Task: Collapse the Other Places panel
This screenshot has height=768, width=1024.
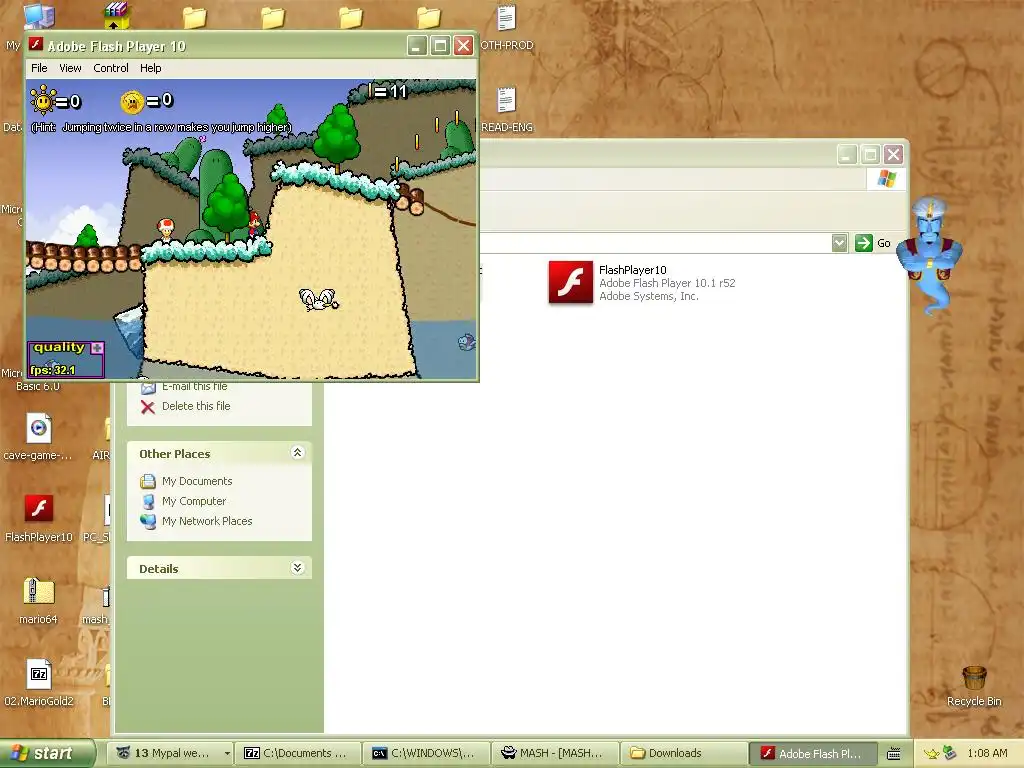Action: coord(297,453)
